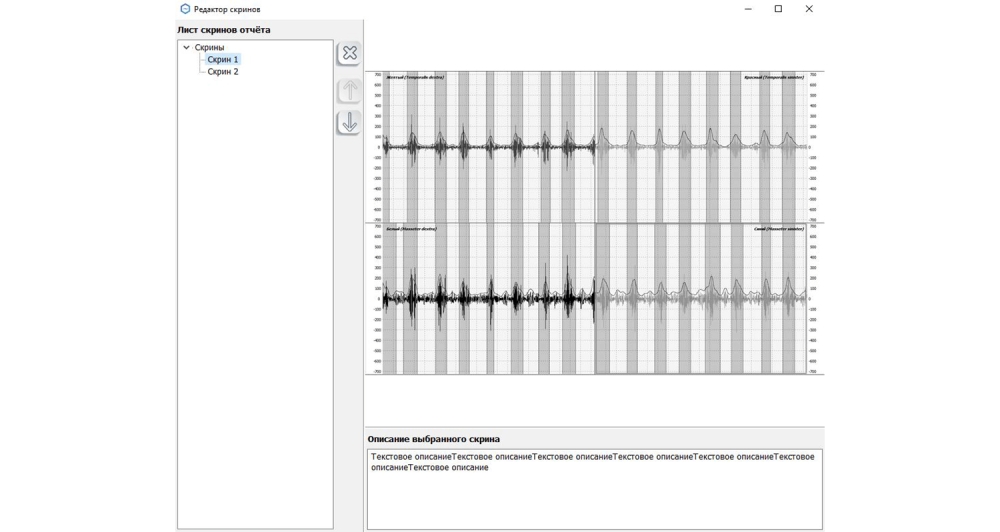Click the Редактор скринов title text

tap(227, 9)
